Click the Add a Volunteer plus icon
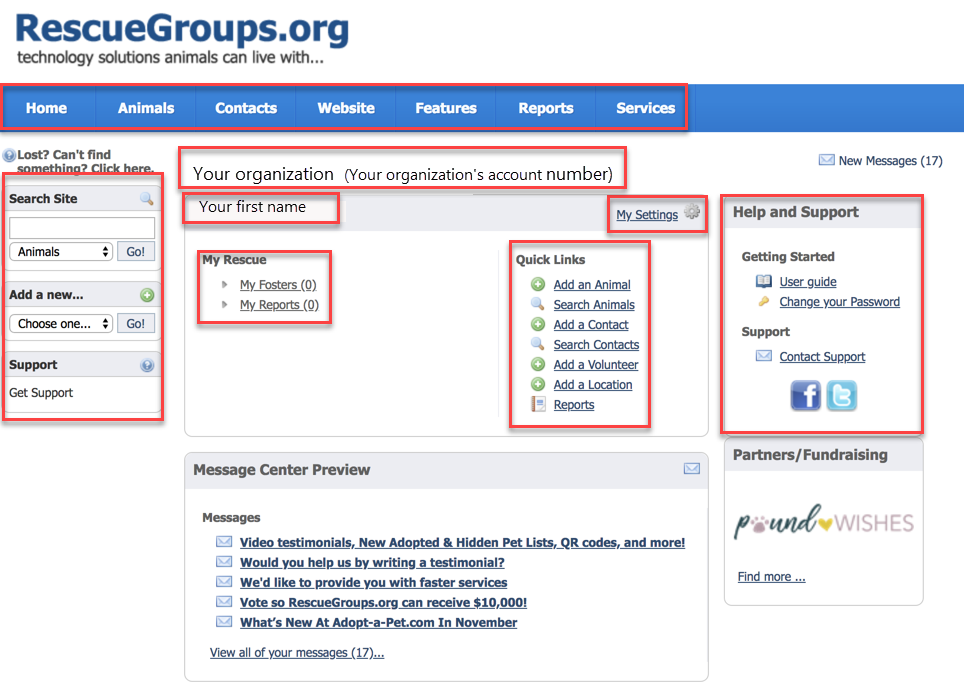Viewport: 964px width, 700px height. pyautogui.click(x=538, y=364)
